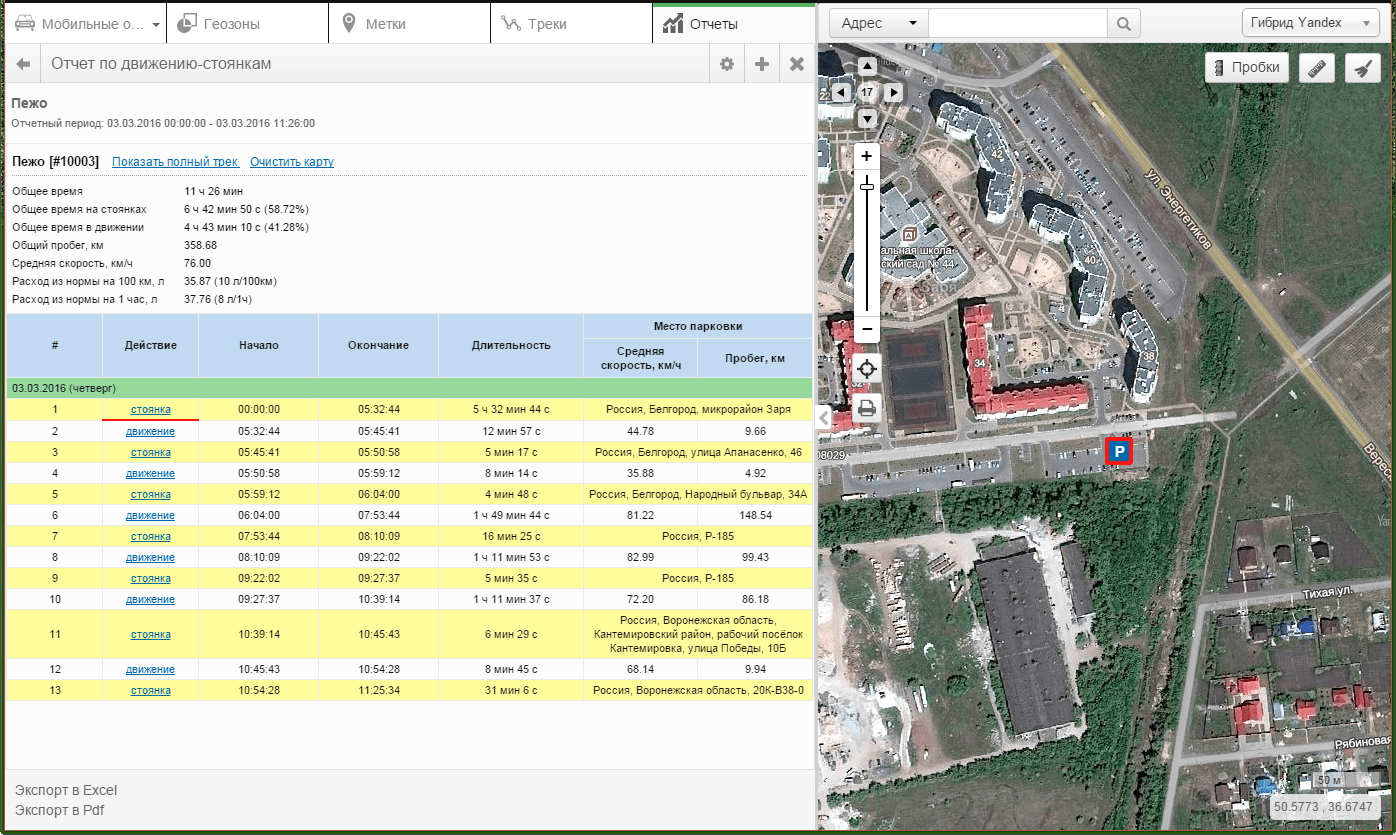Open стоянка link starting at 05:45:41
Image resolution: width=1396 pixels, height=835 pixels.
150,453
